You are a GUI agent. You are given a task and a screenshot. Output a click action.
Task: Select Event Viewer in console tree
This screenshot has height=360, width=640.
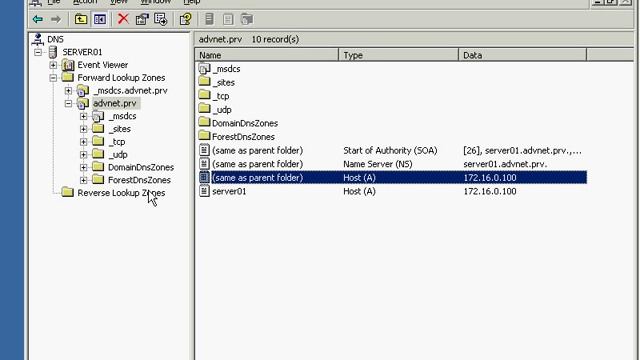coord(102,65)
